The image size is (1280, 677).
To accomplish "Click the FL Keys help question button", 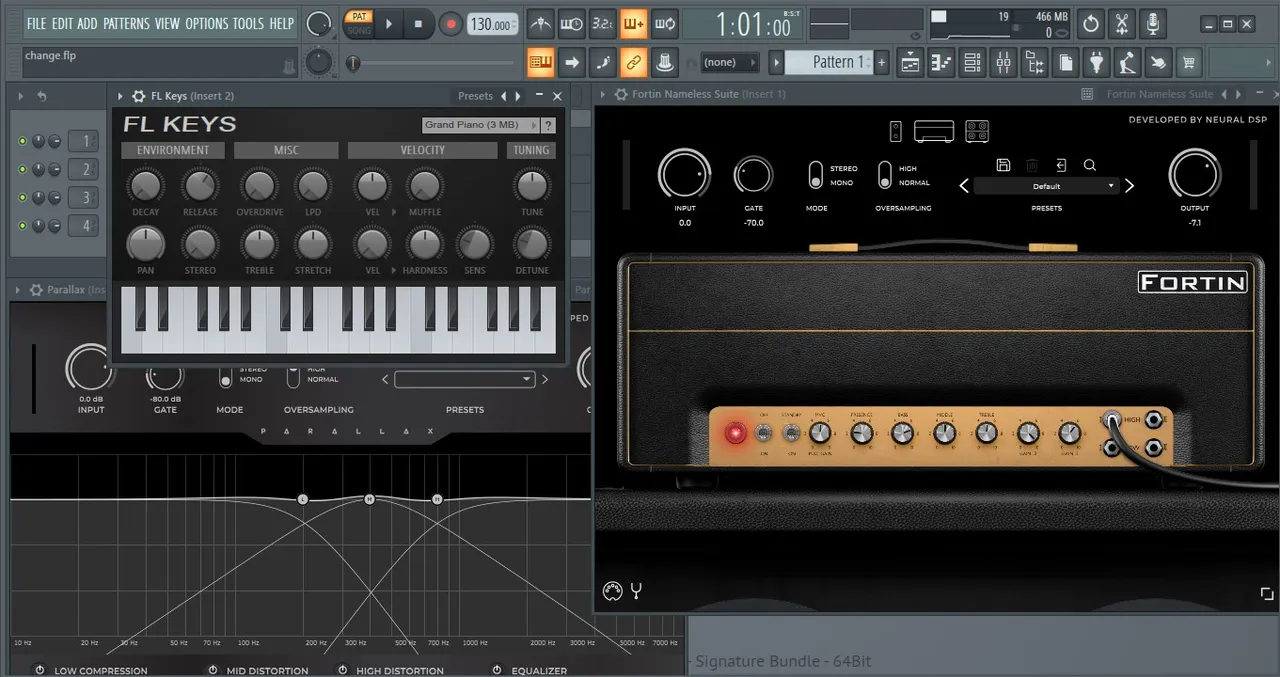I will pos(548,125).
